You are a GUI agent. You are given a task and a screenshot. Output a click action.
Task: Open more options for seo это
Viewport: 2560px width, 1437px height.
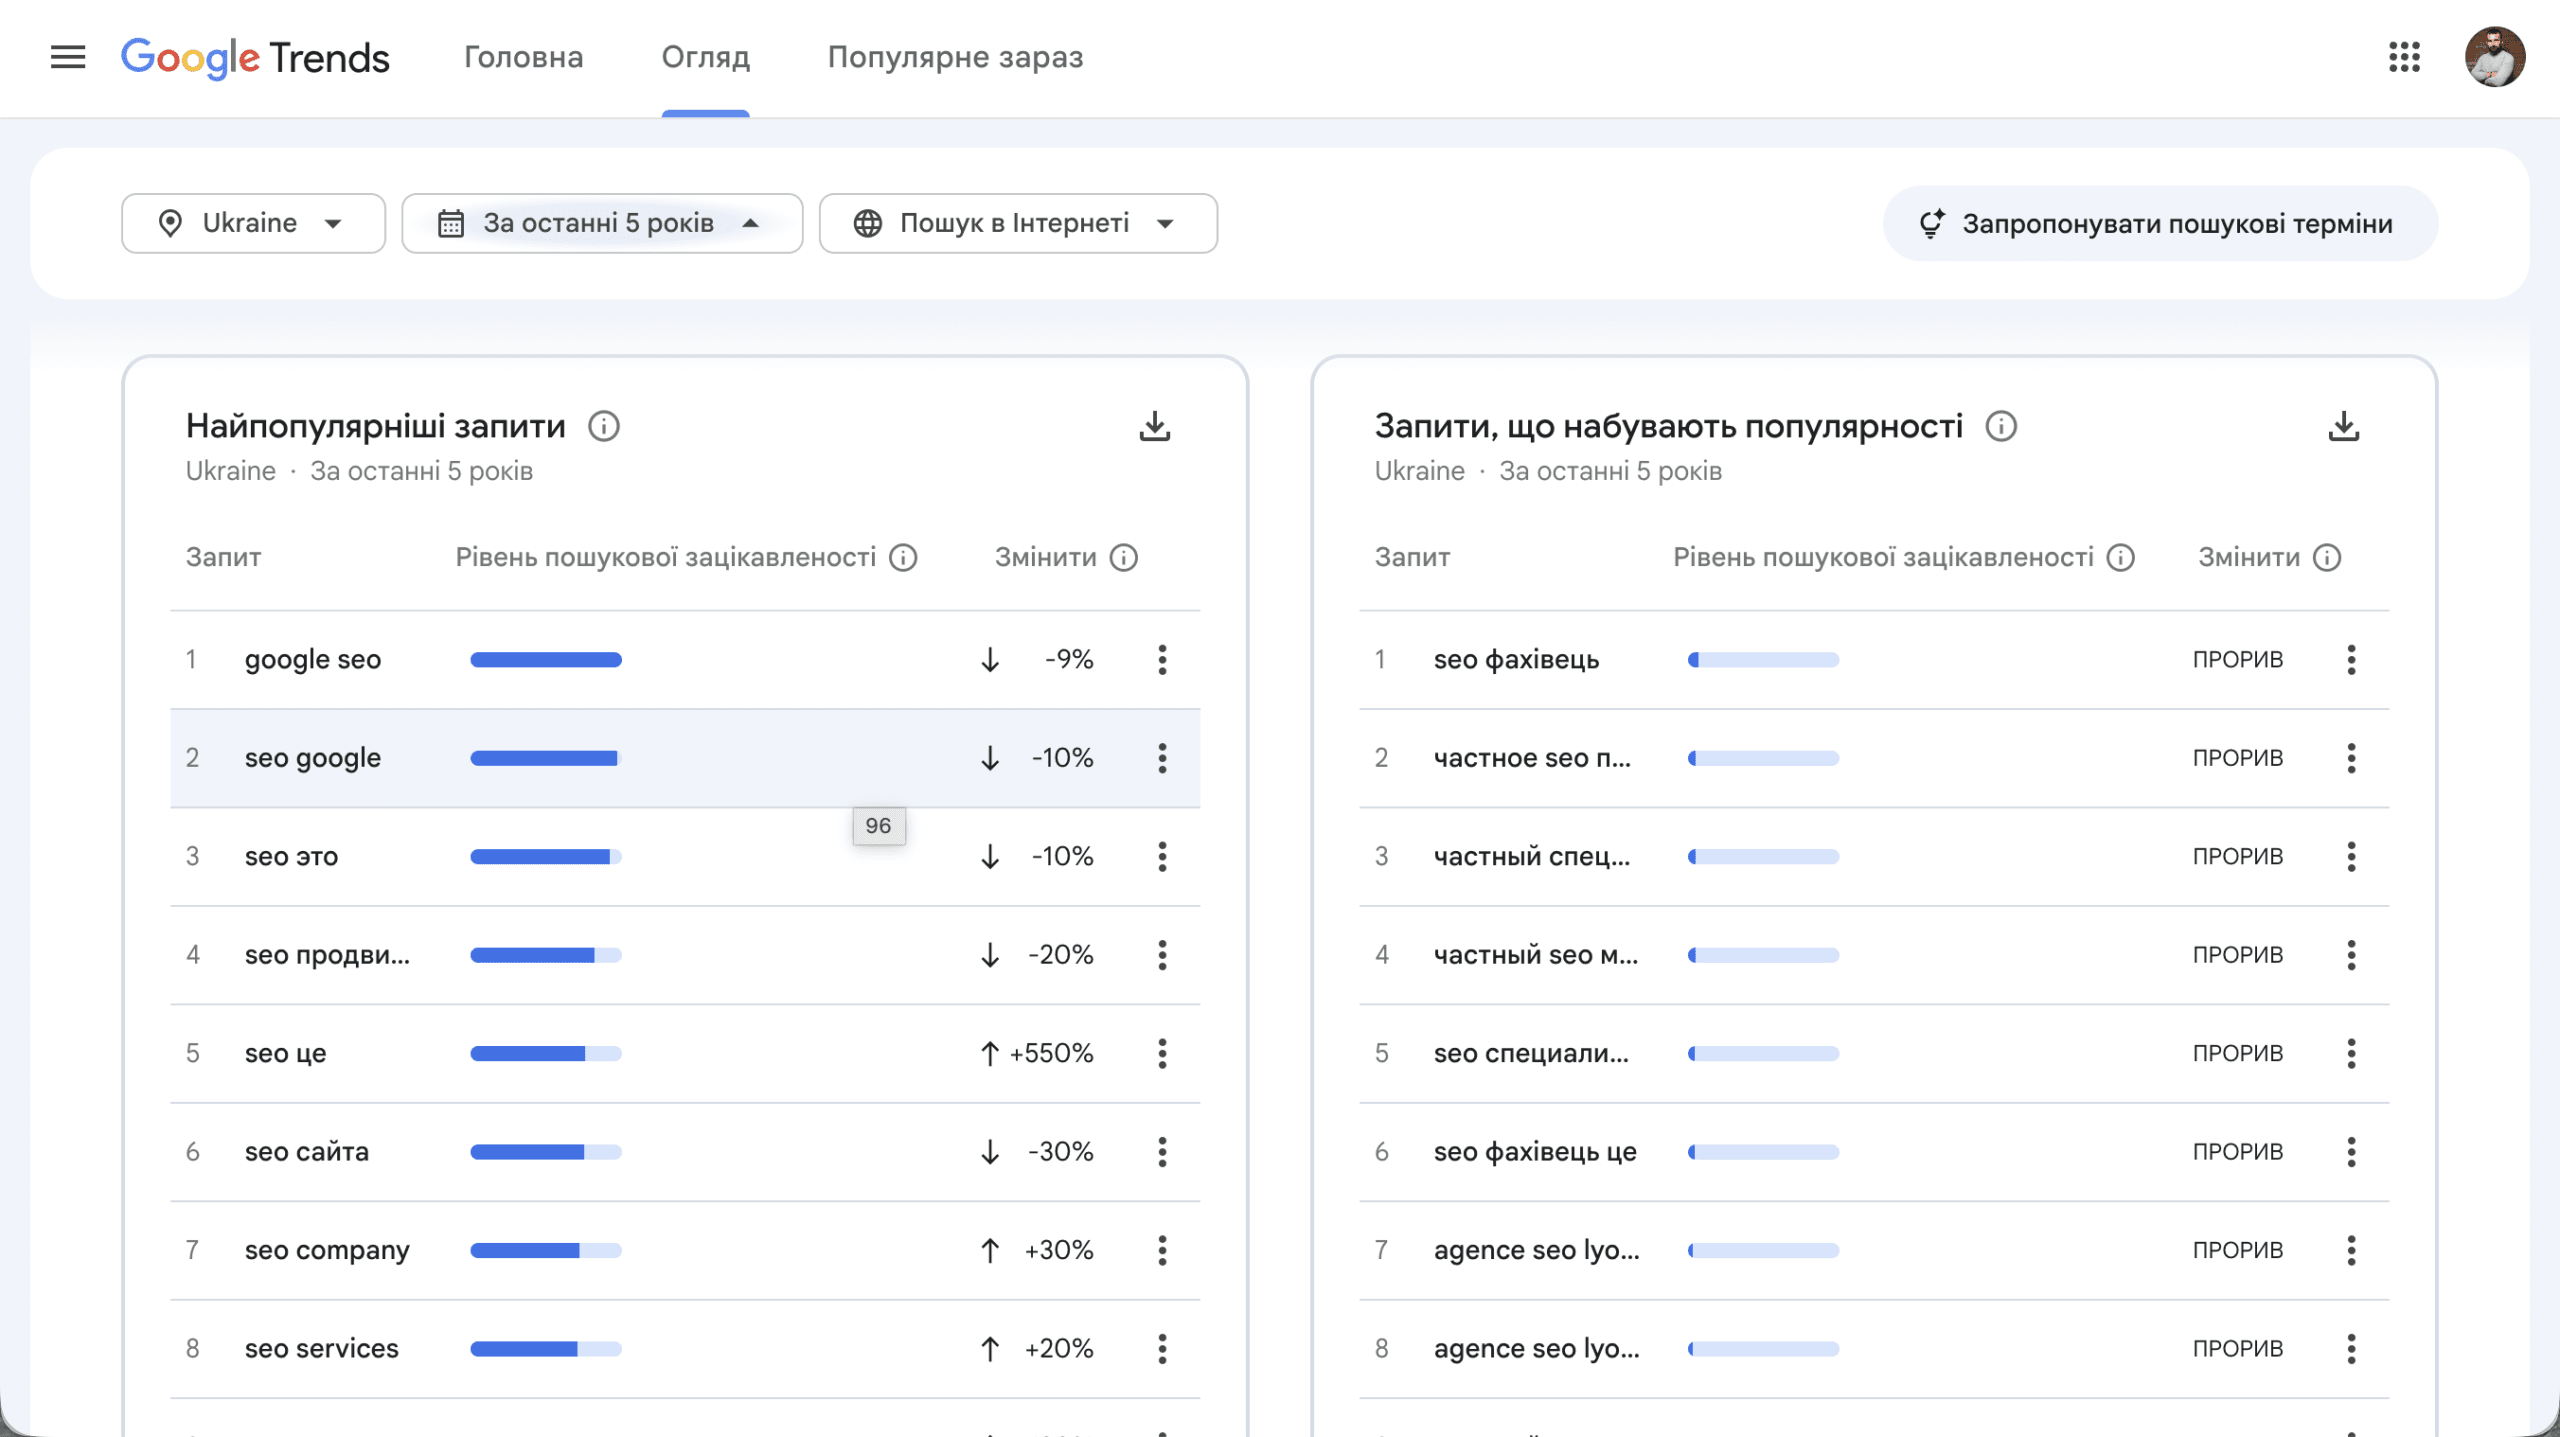coord(1162,857)
